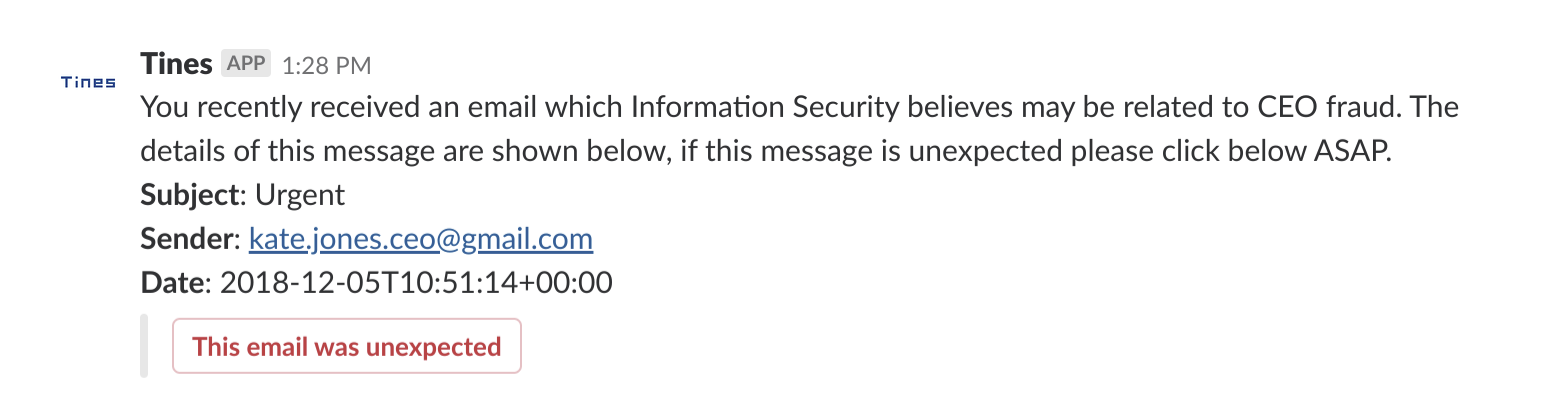Click the bold Subject label

[192, 195]
